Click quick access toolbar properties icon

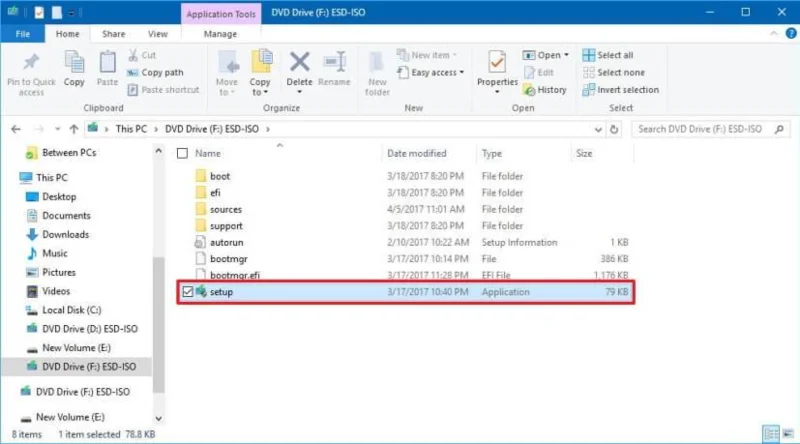[x=39, y=12]
